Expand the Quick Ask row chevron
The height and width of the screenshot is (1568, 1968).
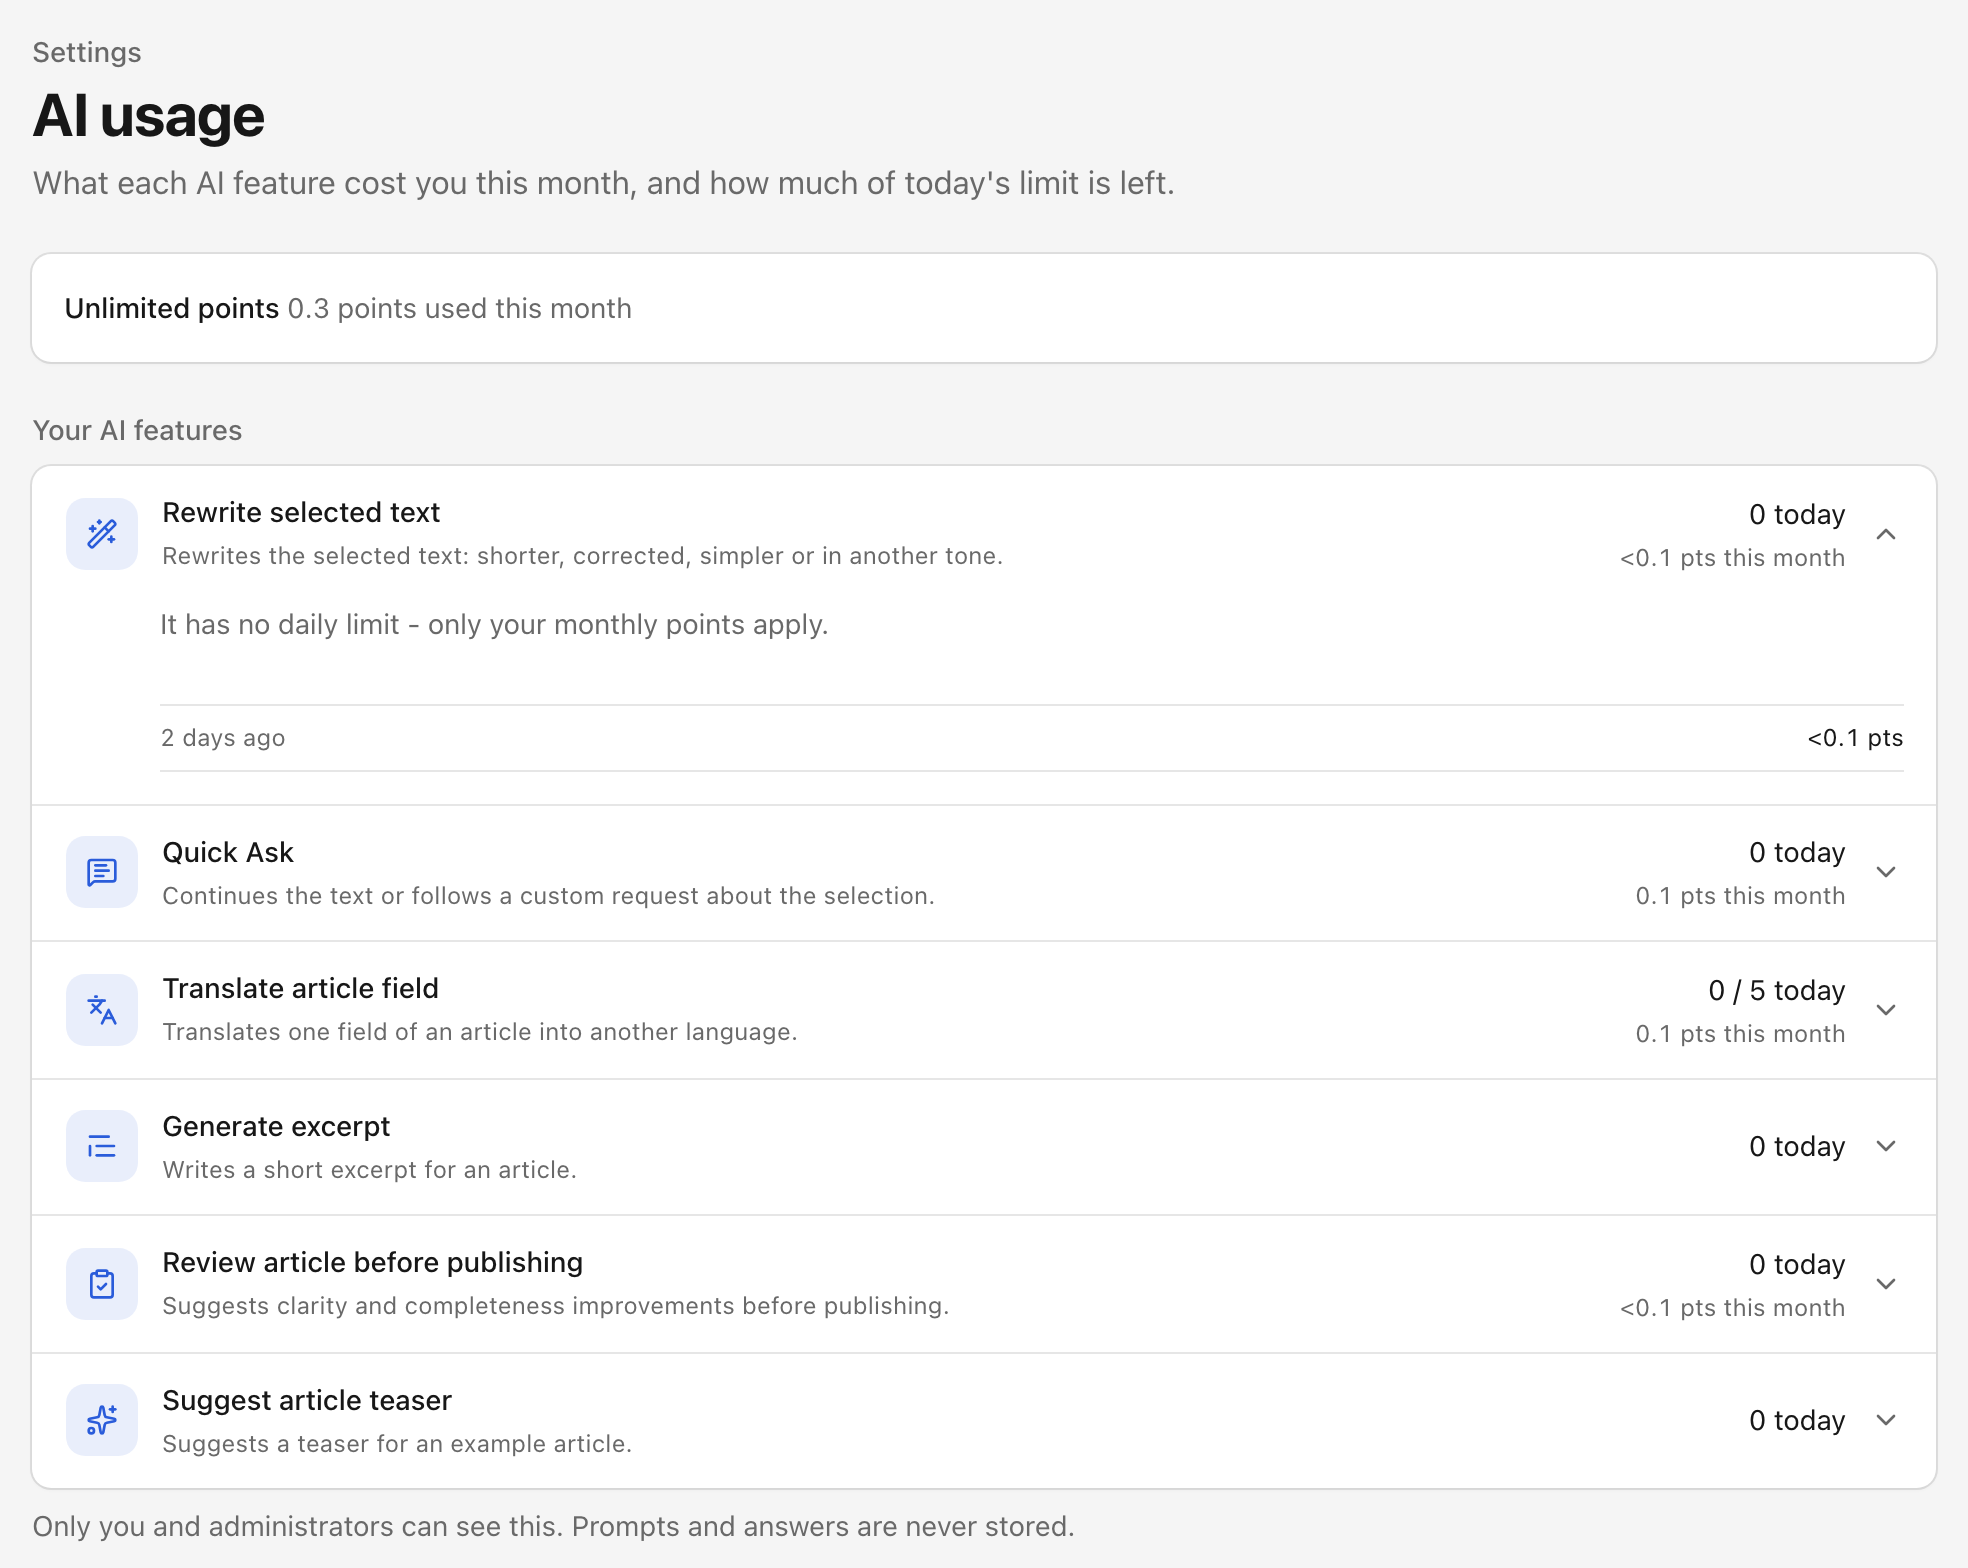click(x=1886, y=872)
